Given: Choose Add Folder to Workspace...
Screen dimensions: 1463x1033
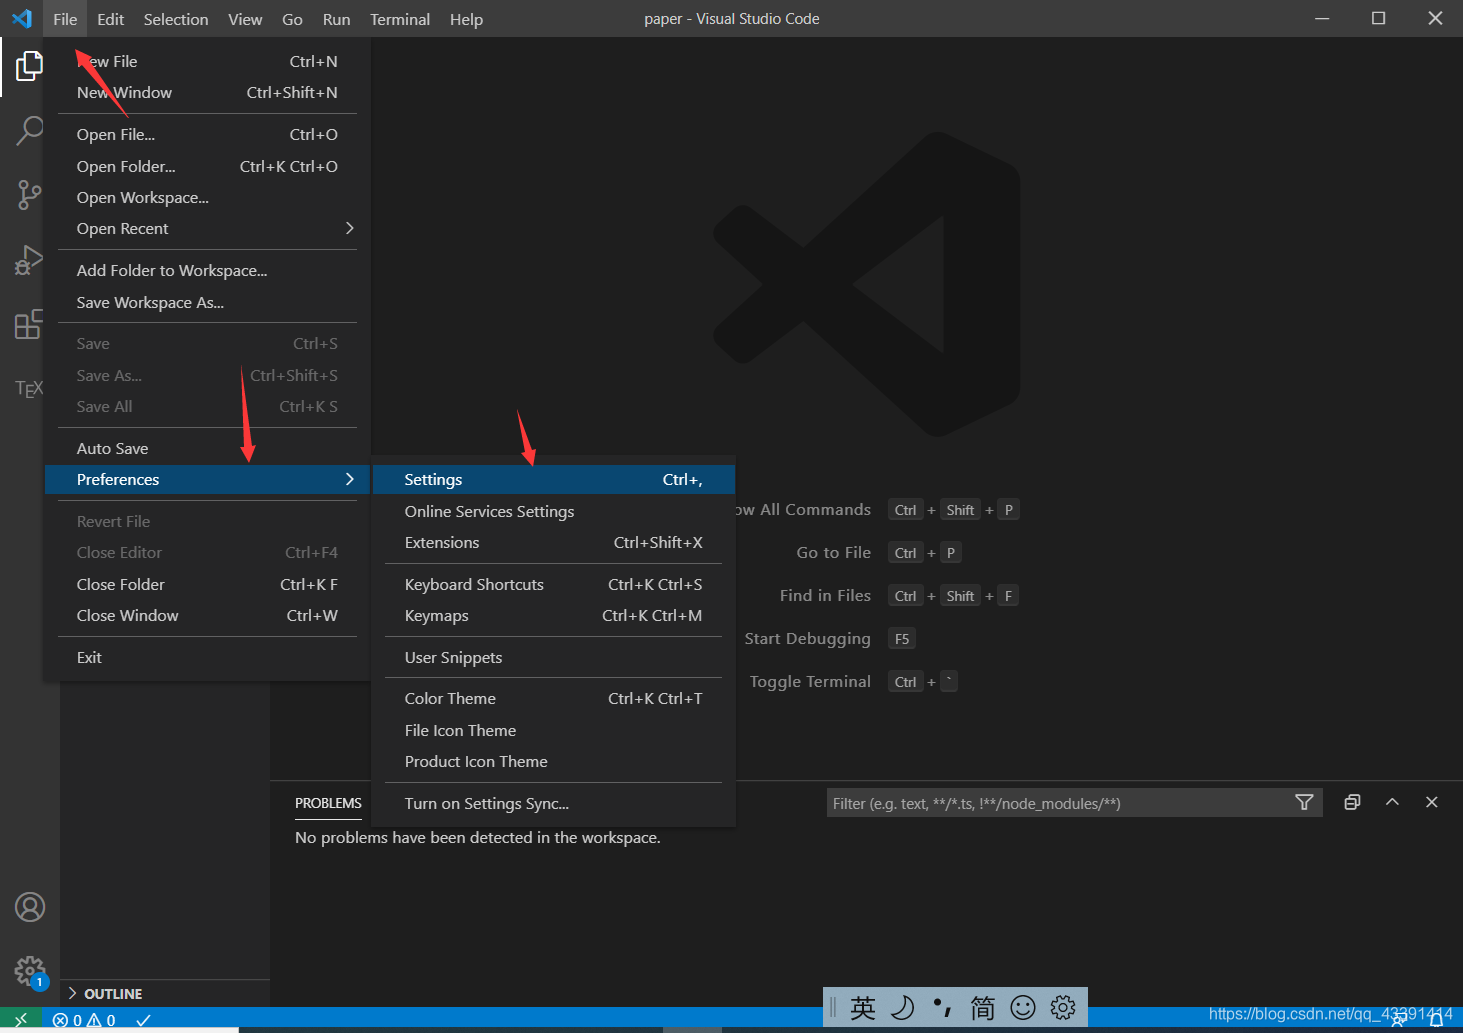Looking at the screenshot, I should click(207, 270).
